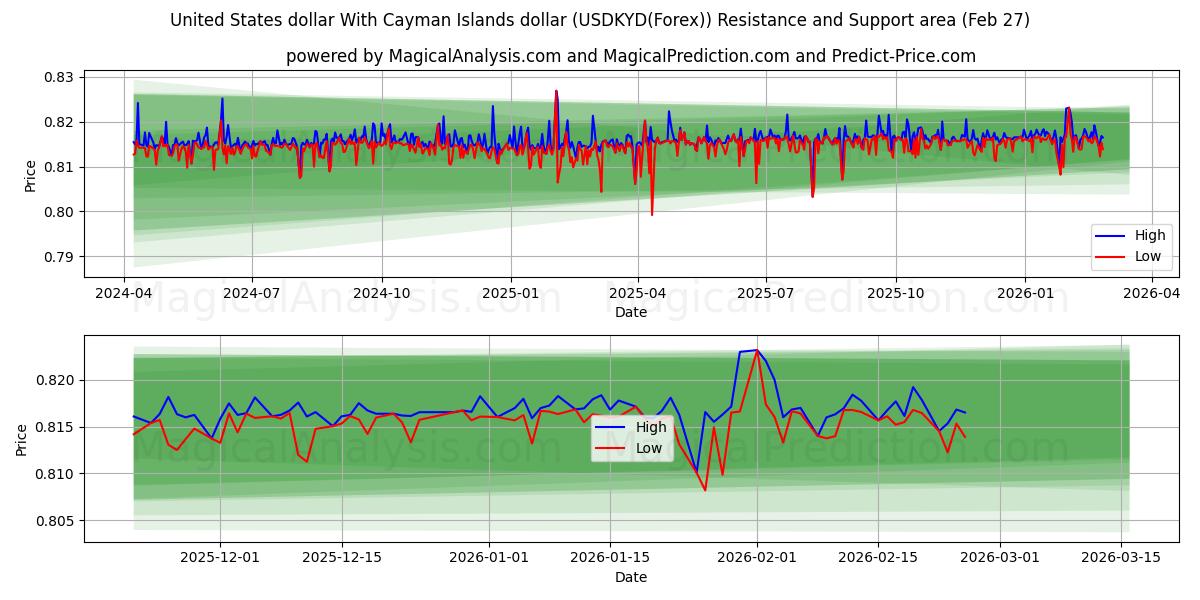Screen dimensions: 1200x600
Task: Click the 2026-02-01 x-axis tick label
Action: tap(757, 558)
